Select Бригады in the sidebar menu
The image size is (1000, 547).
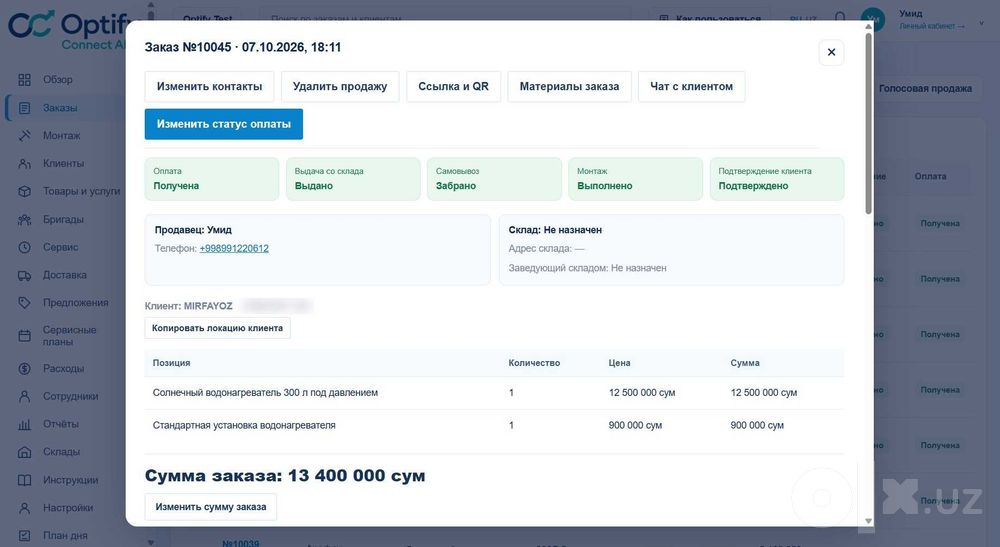click(63, 219)
